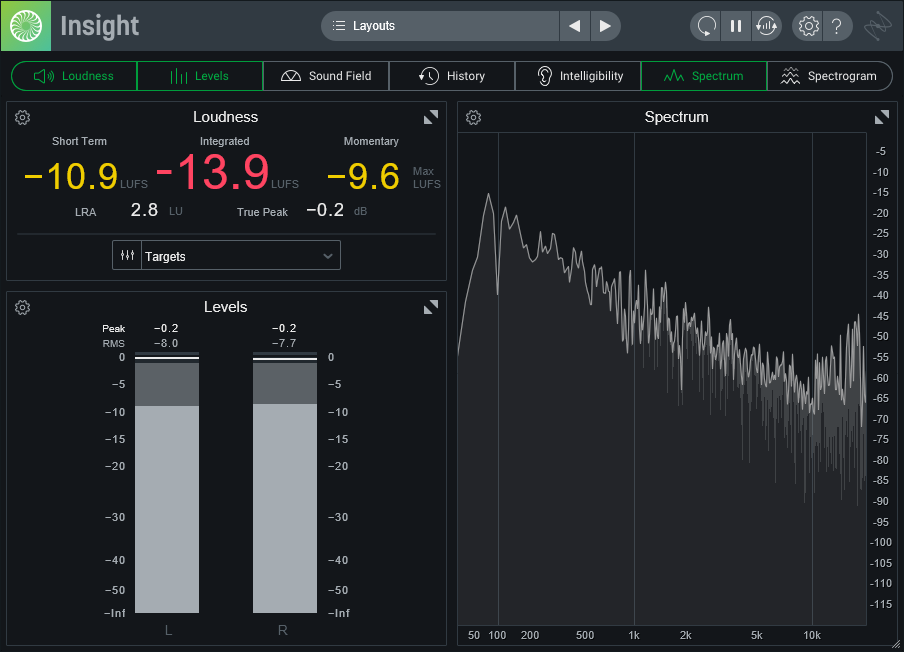Click the 1k frequency label
Viewport: 904px width, 652px height.
point(634,635)
